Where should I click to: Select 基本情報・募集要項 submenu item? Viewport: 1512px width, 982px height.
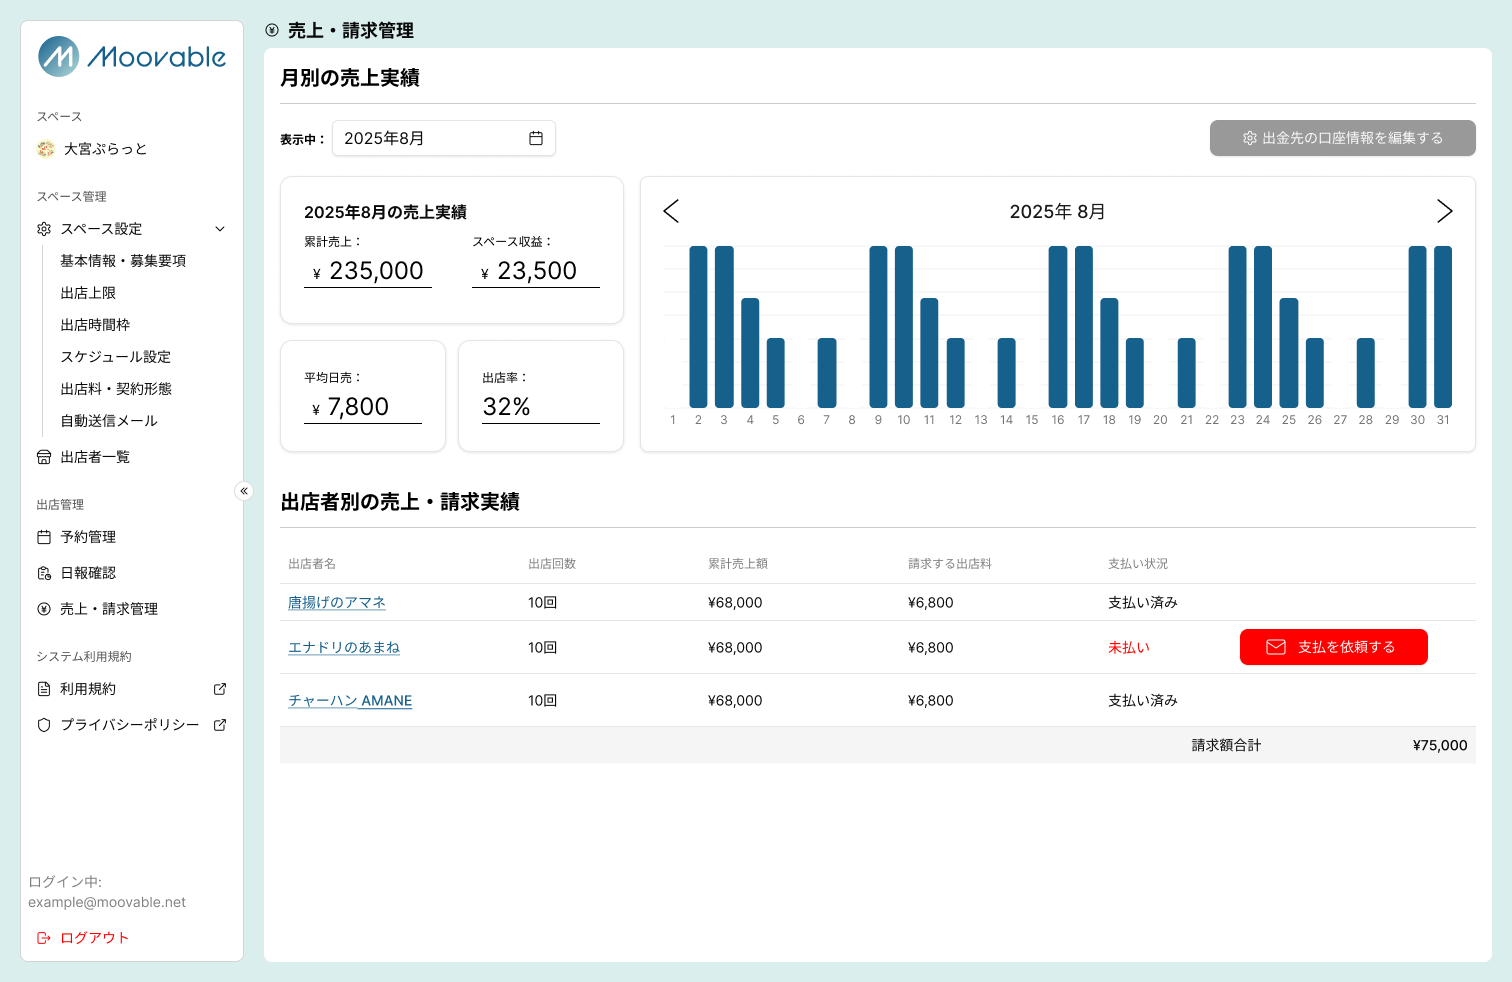click(123, 261)
